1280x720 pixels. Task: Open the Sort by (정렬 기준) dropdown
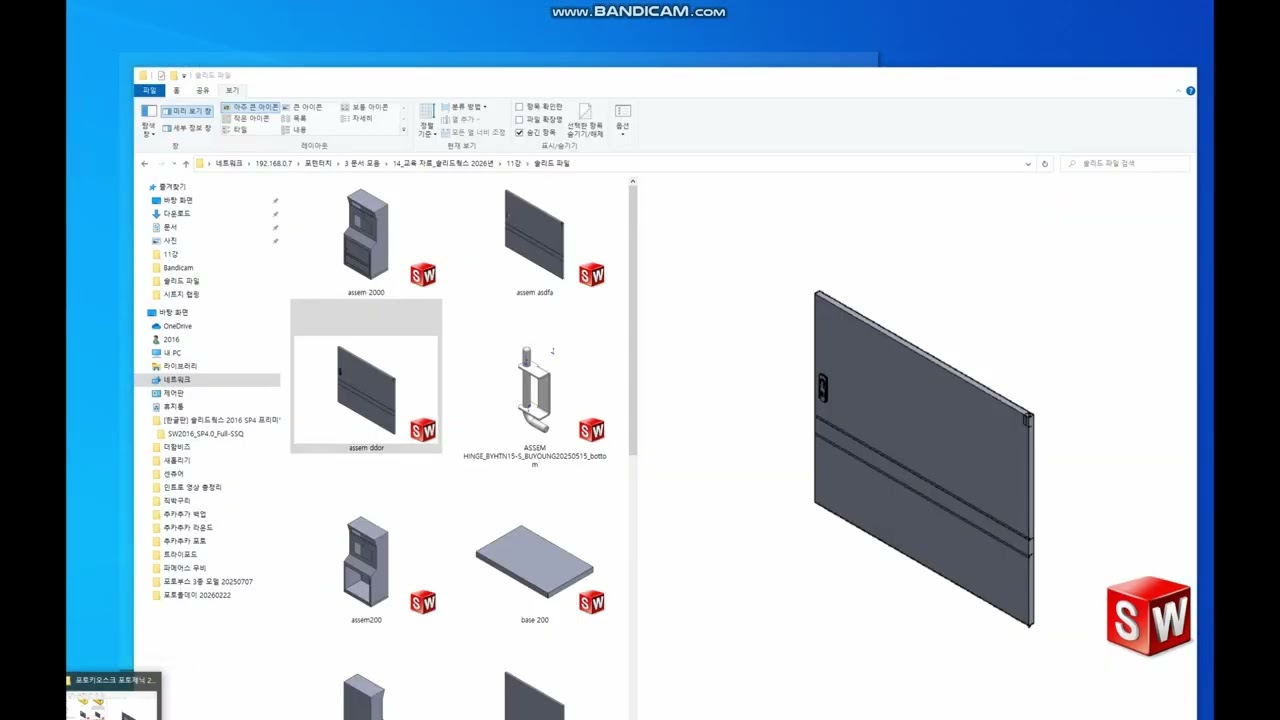[427, 121]
